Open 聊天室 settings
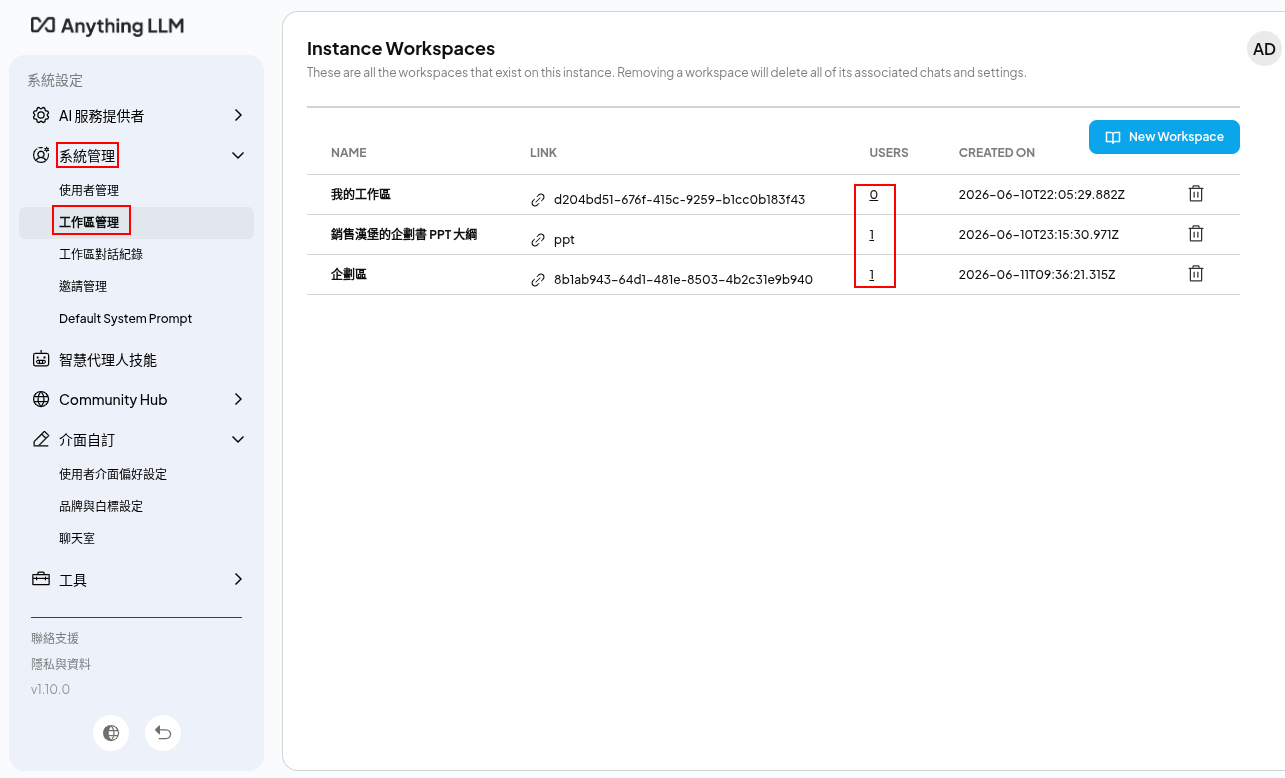1285x778 pixels. click(x=77, y=538)
